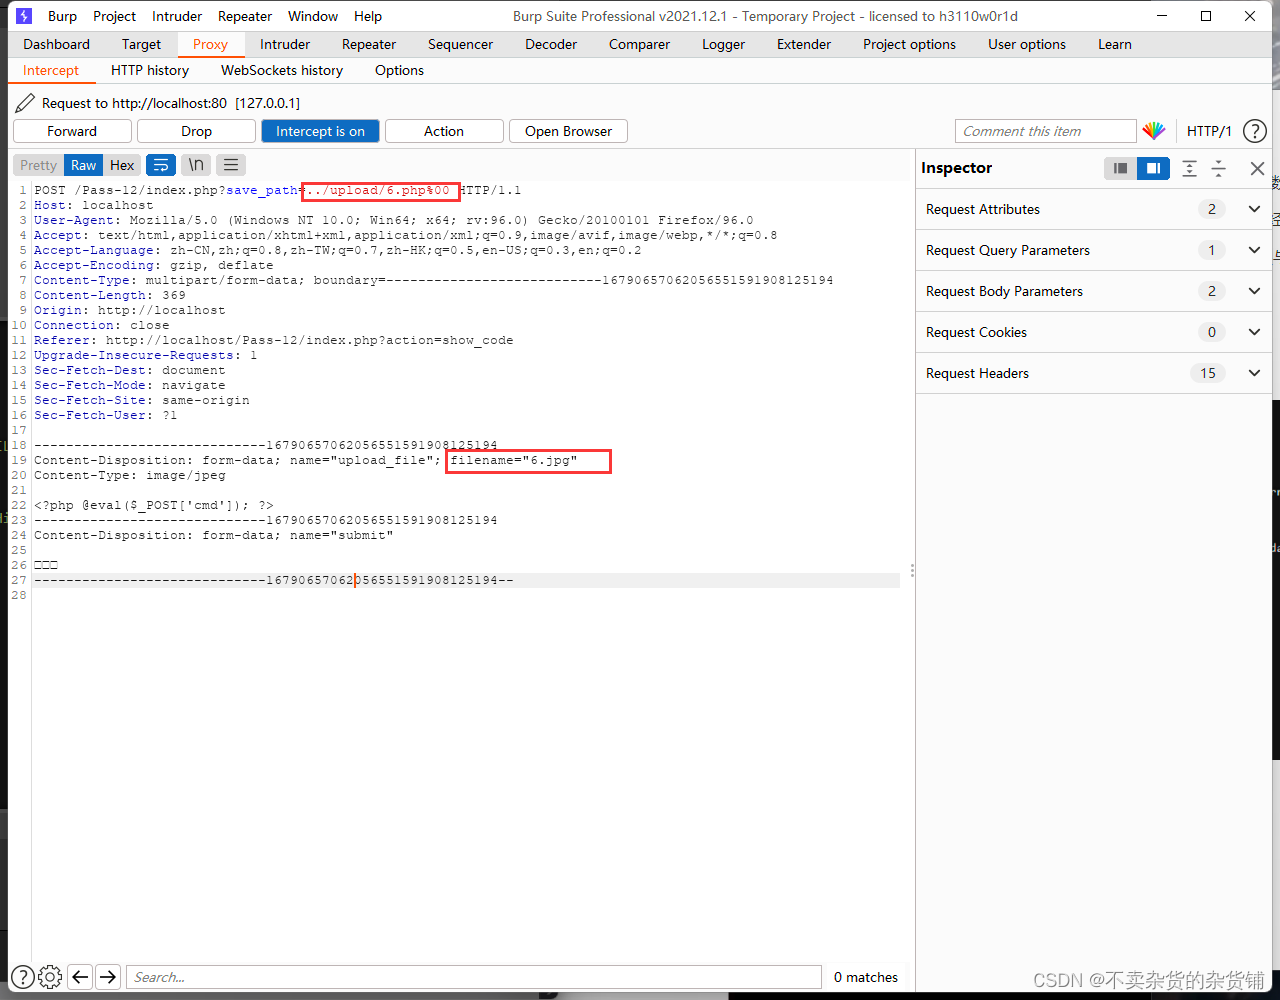The image size is (1280, 1000).
Task: Select Proxy Options sub-tab
Action: point(399,70)
